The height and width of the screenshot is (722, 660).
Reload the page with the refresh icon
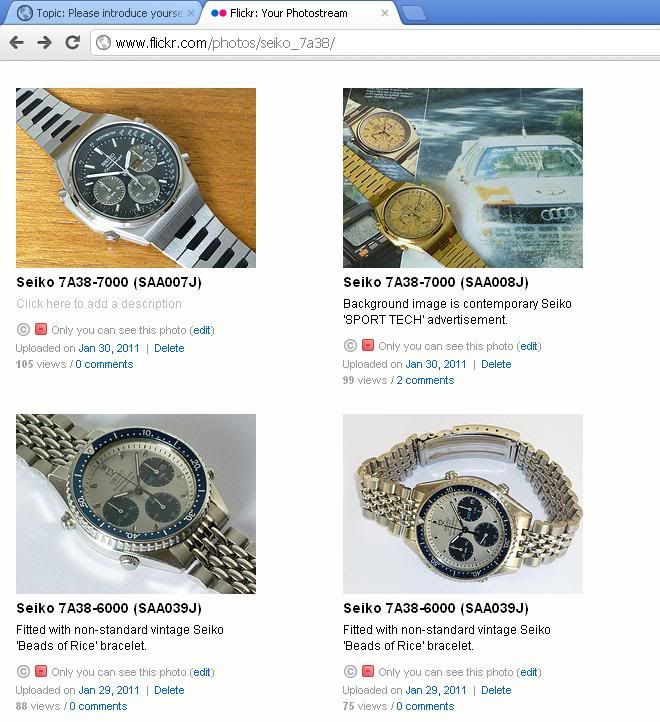73,42
